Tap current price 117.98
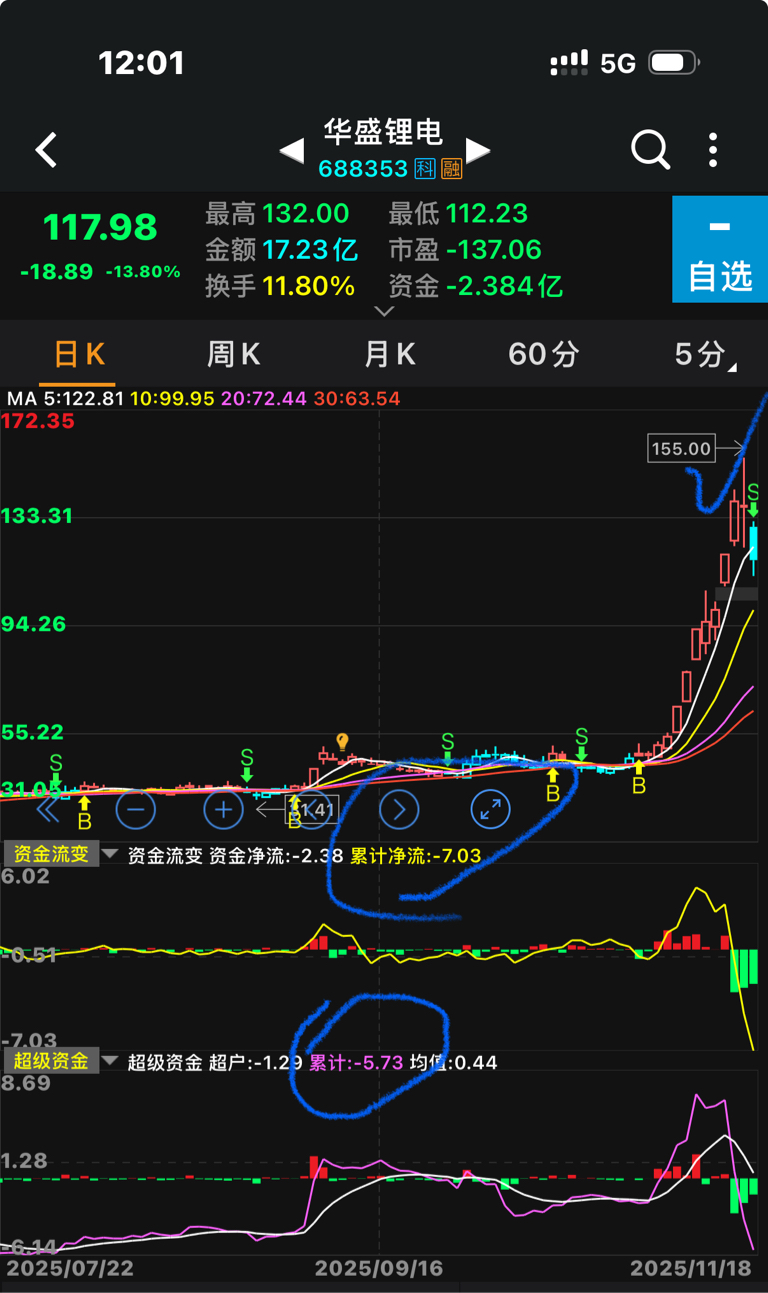This screenshot has height=1293, width=768. coord(100,227)
